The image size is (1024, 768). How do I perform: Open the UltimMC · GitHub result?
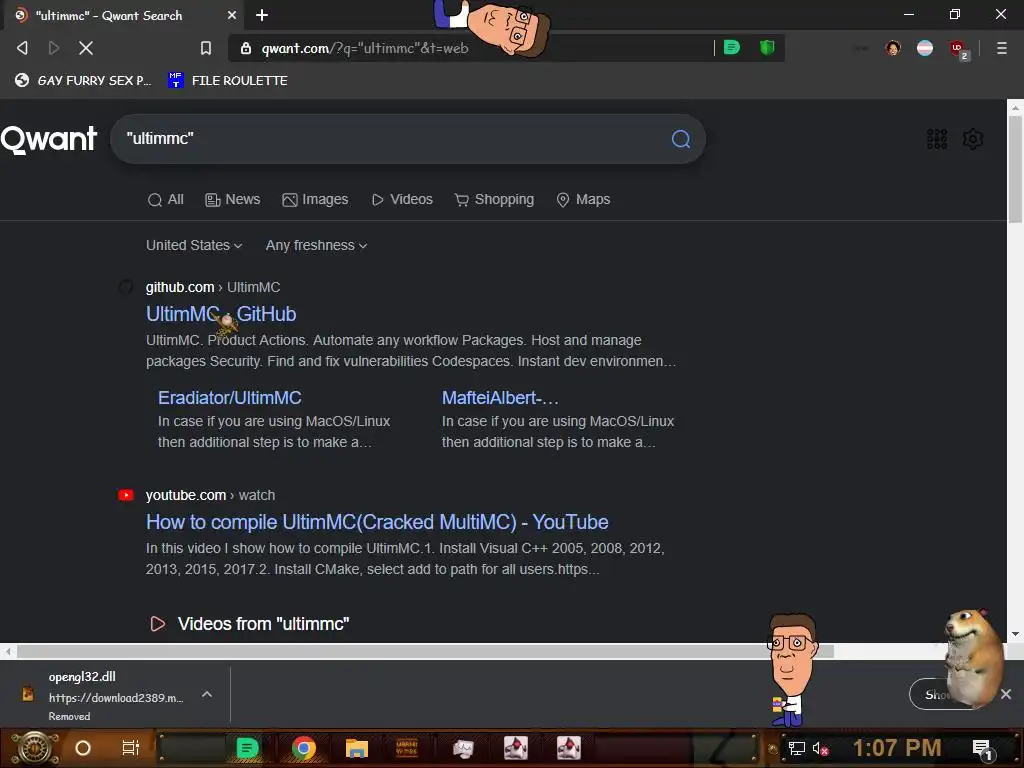221,314
